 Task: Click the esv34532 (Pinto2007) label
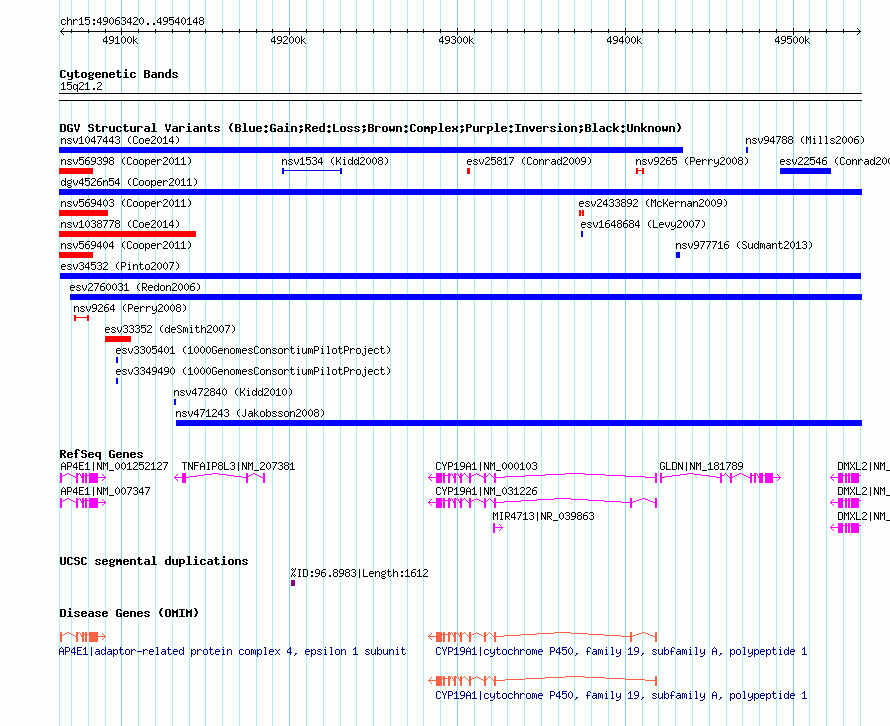coord(120,266)
